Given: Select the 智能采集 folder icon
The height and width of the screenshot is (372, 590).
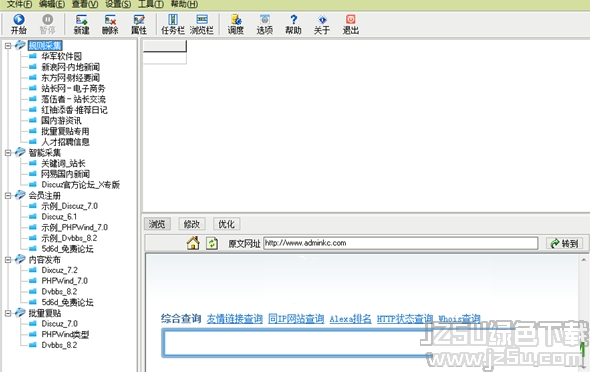Looking at the screenshot, I should [20, 152].
